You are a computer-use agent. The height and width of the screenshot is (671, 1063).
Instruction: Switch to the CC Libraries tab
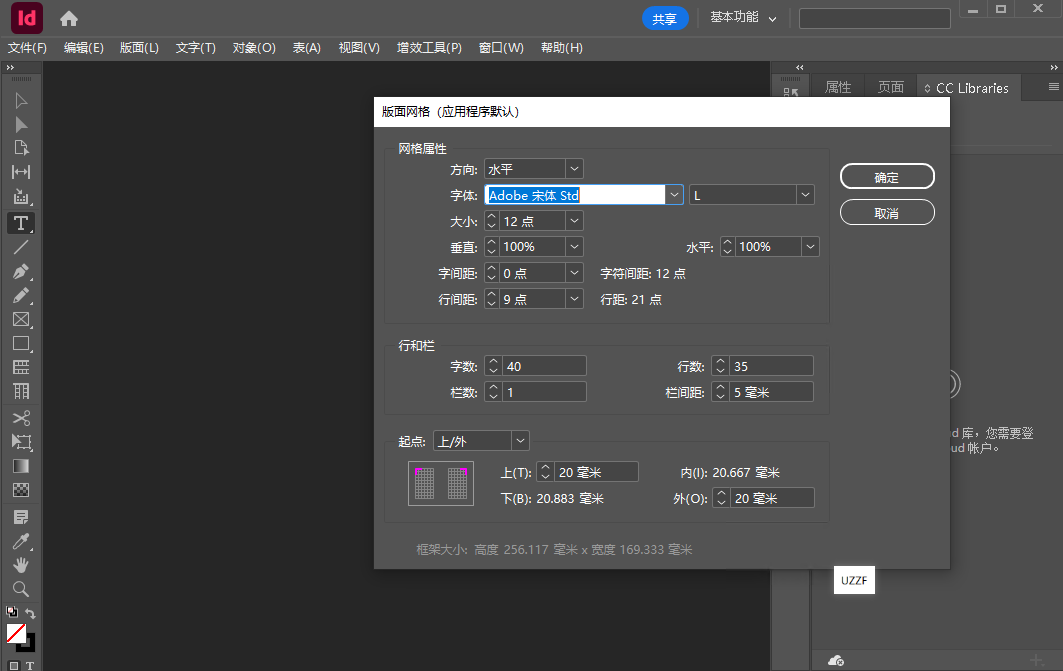pos(968,88)
